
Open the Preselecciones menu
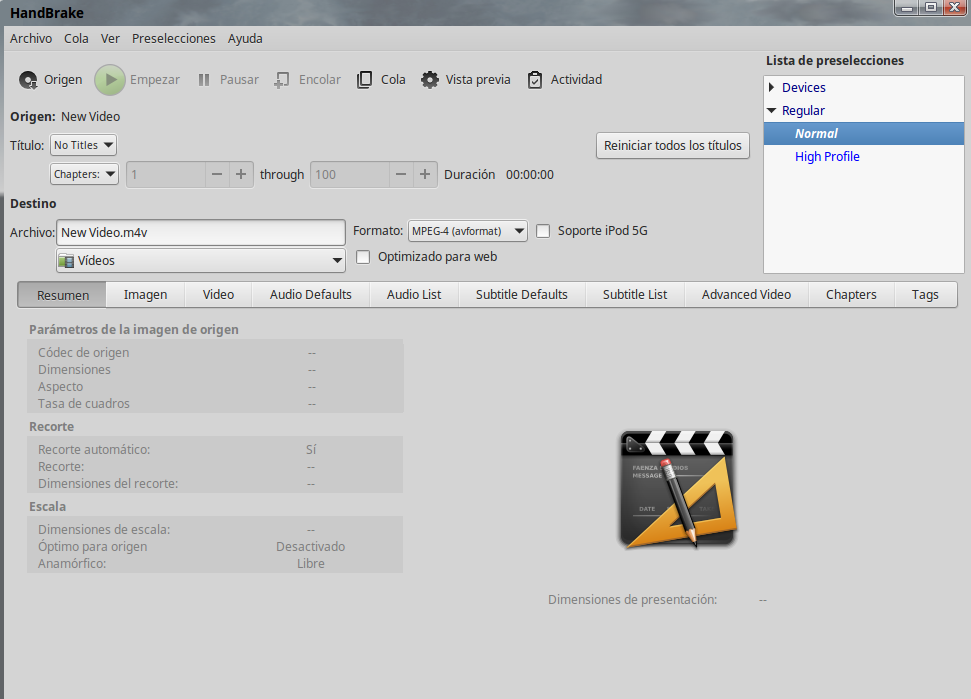[173, 38]
